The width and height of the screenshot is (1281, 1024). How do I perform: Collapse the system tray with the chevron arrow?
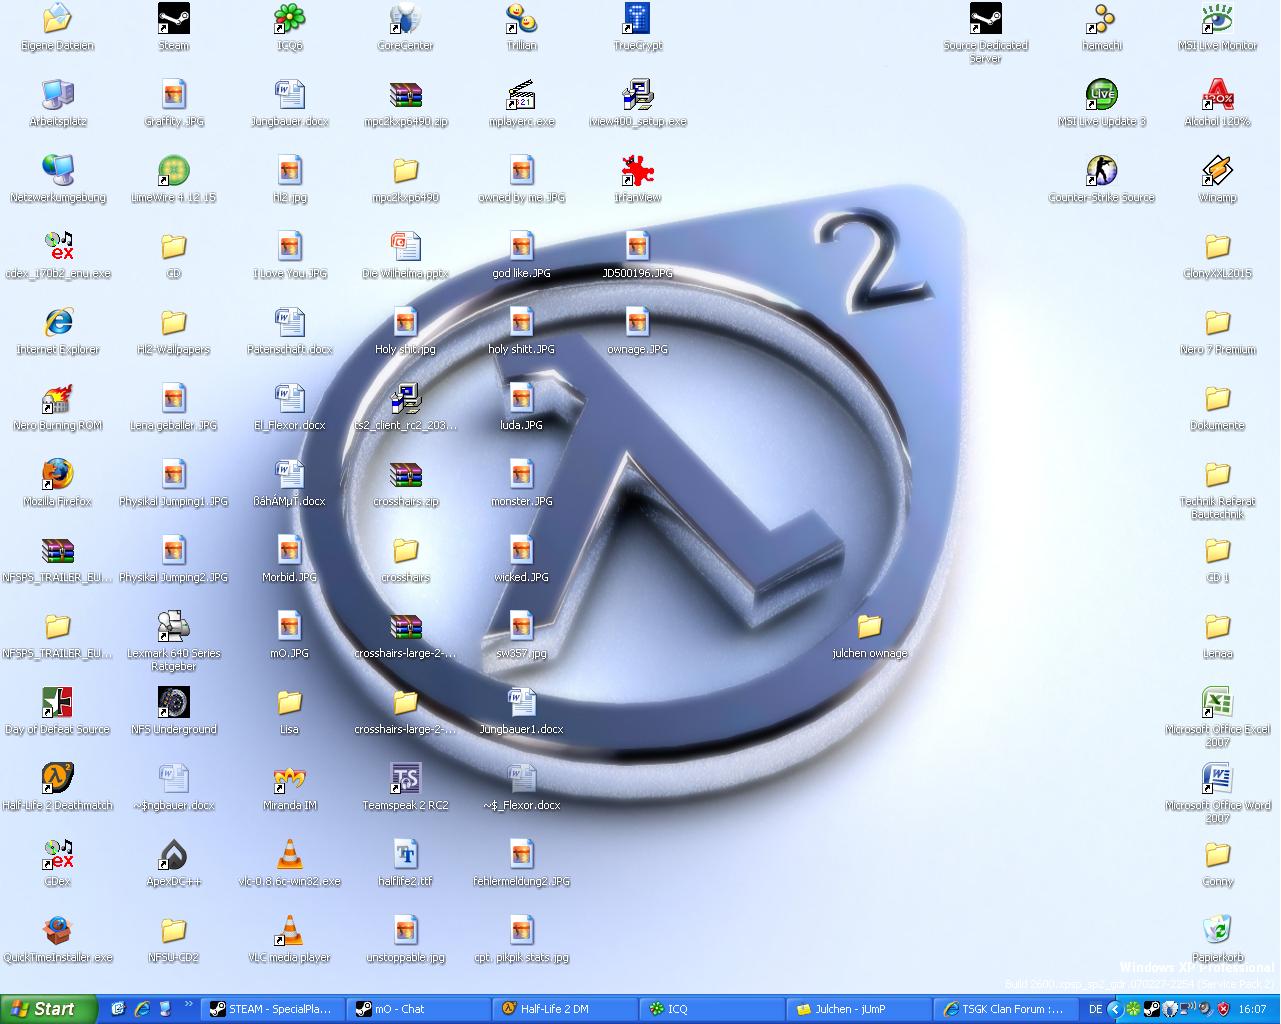point(1117,1009)
